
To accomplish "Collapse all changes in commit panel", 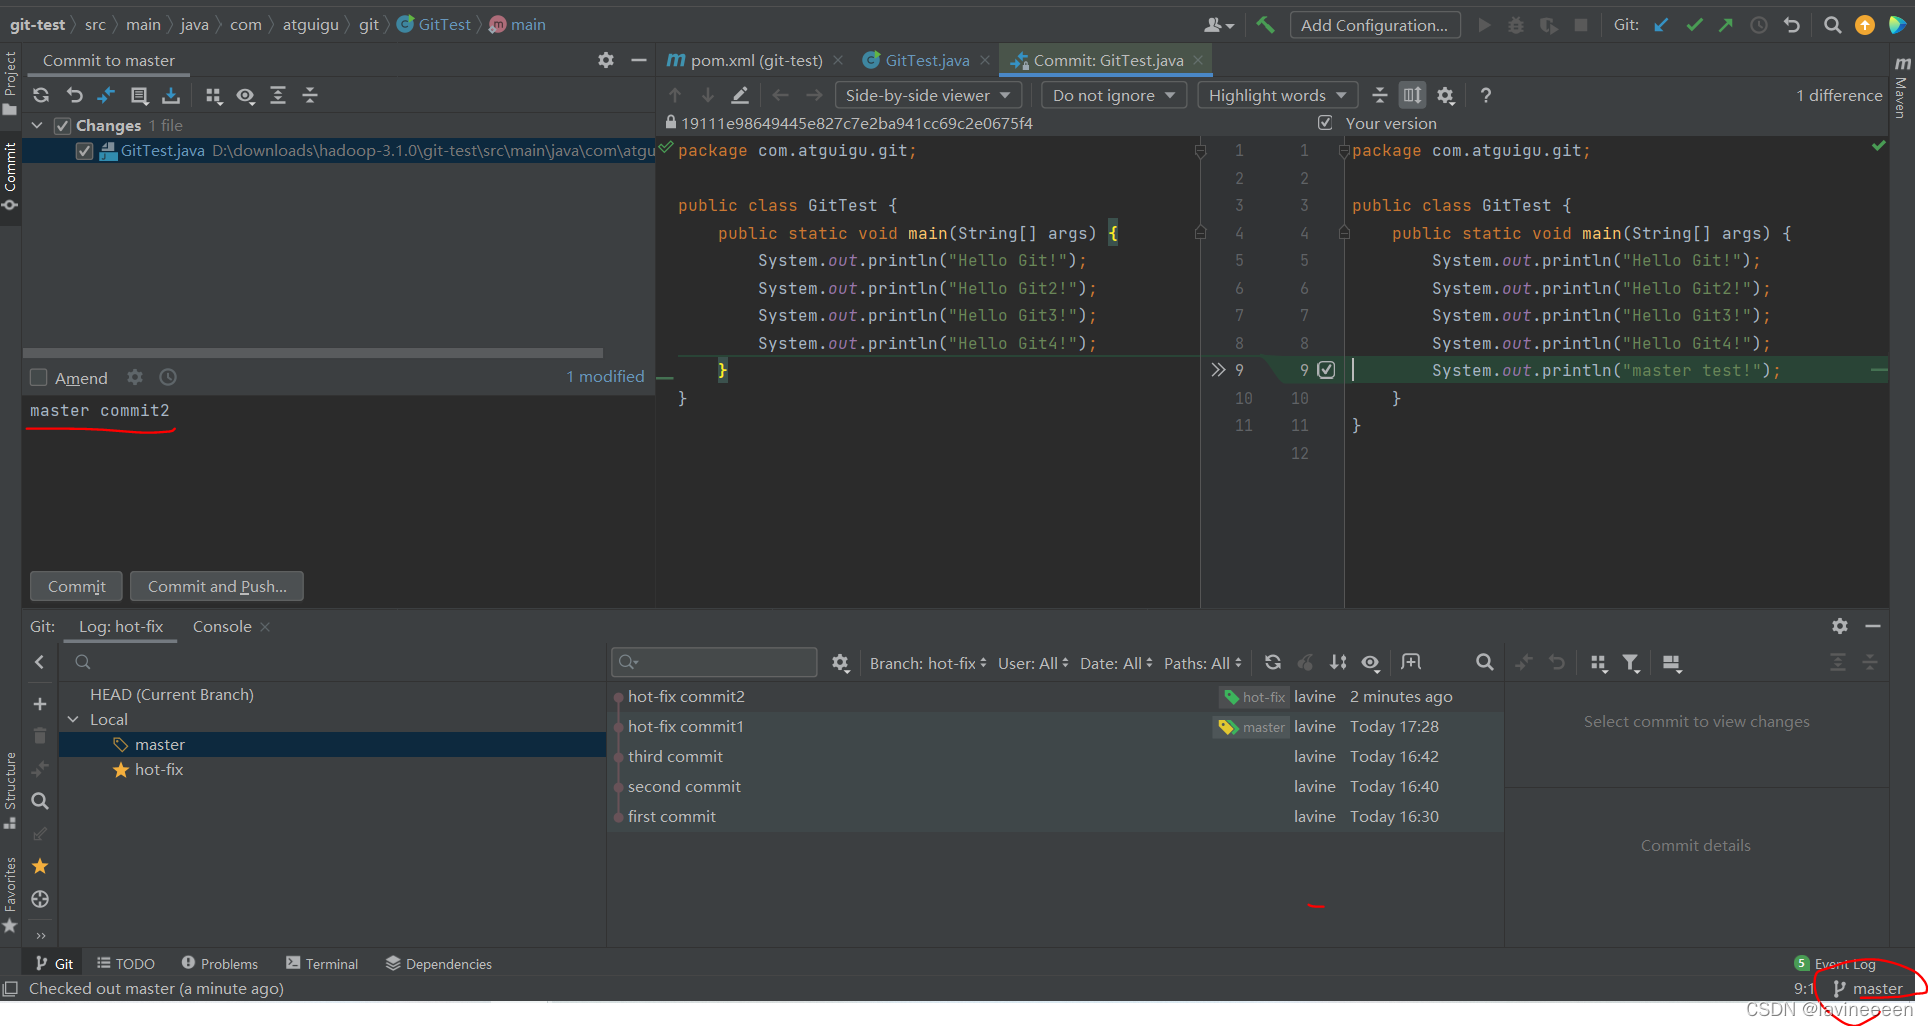I will tap(310, 95).
